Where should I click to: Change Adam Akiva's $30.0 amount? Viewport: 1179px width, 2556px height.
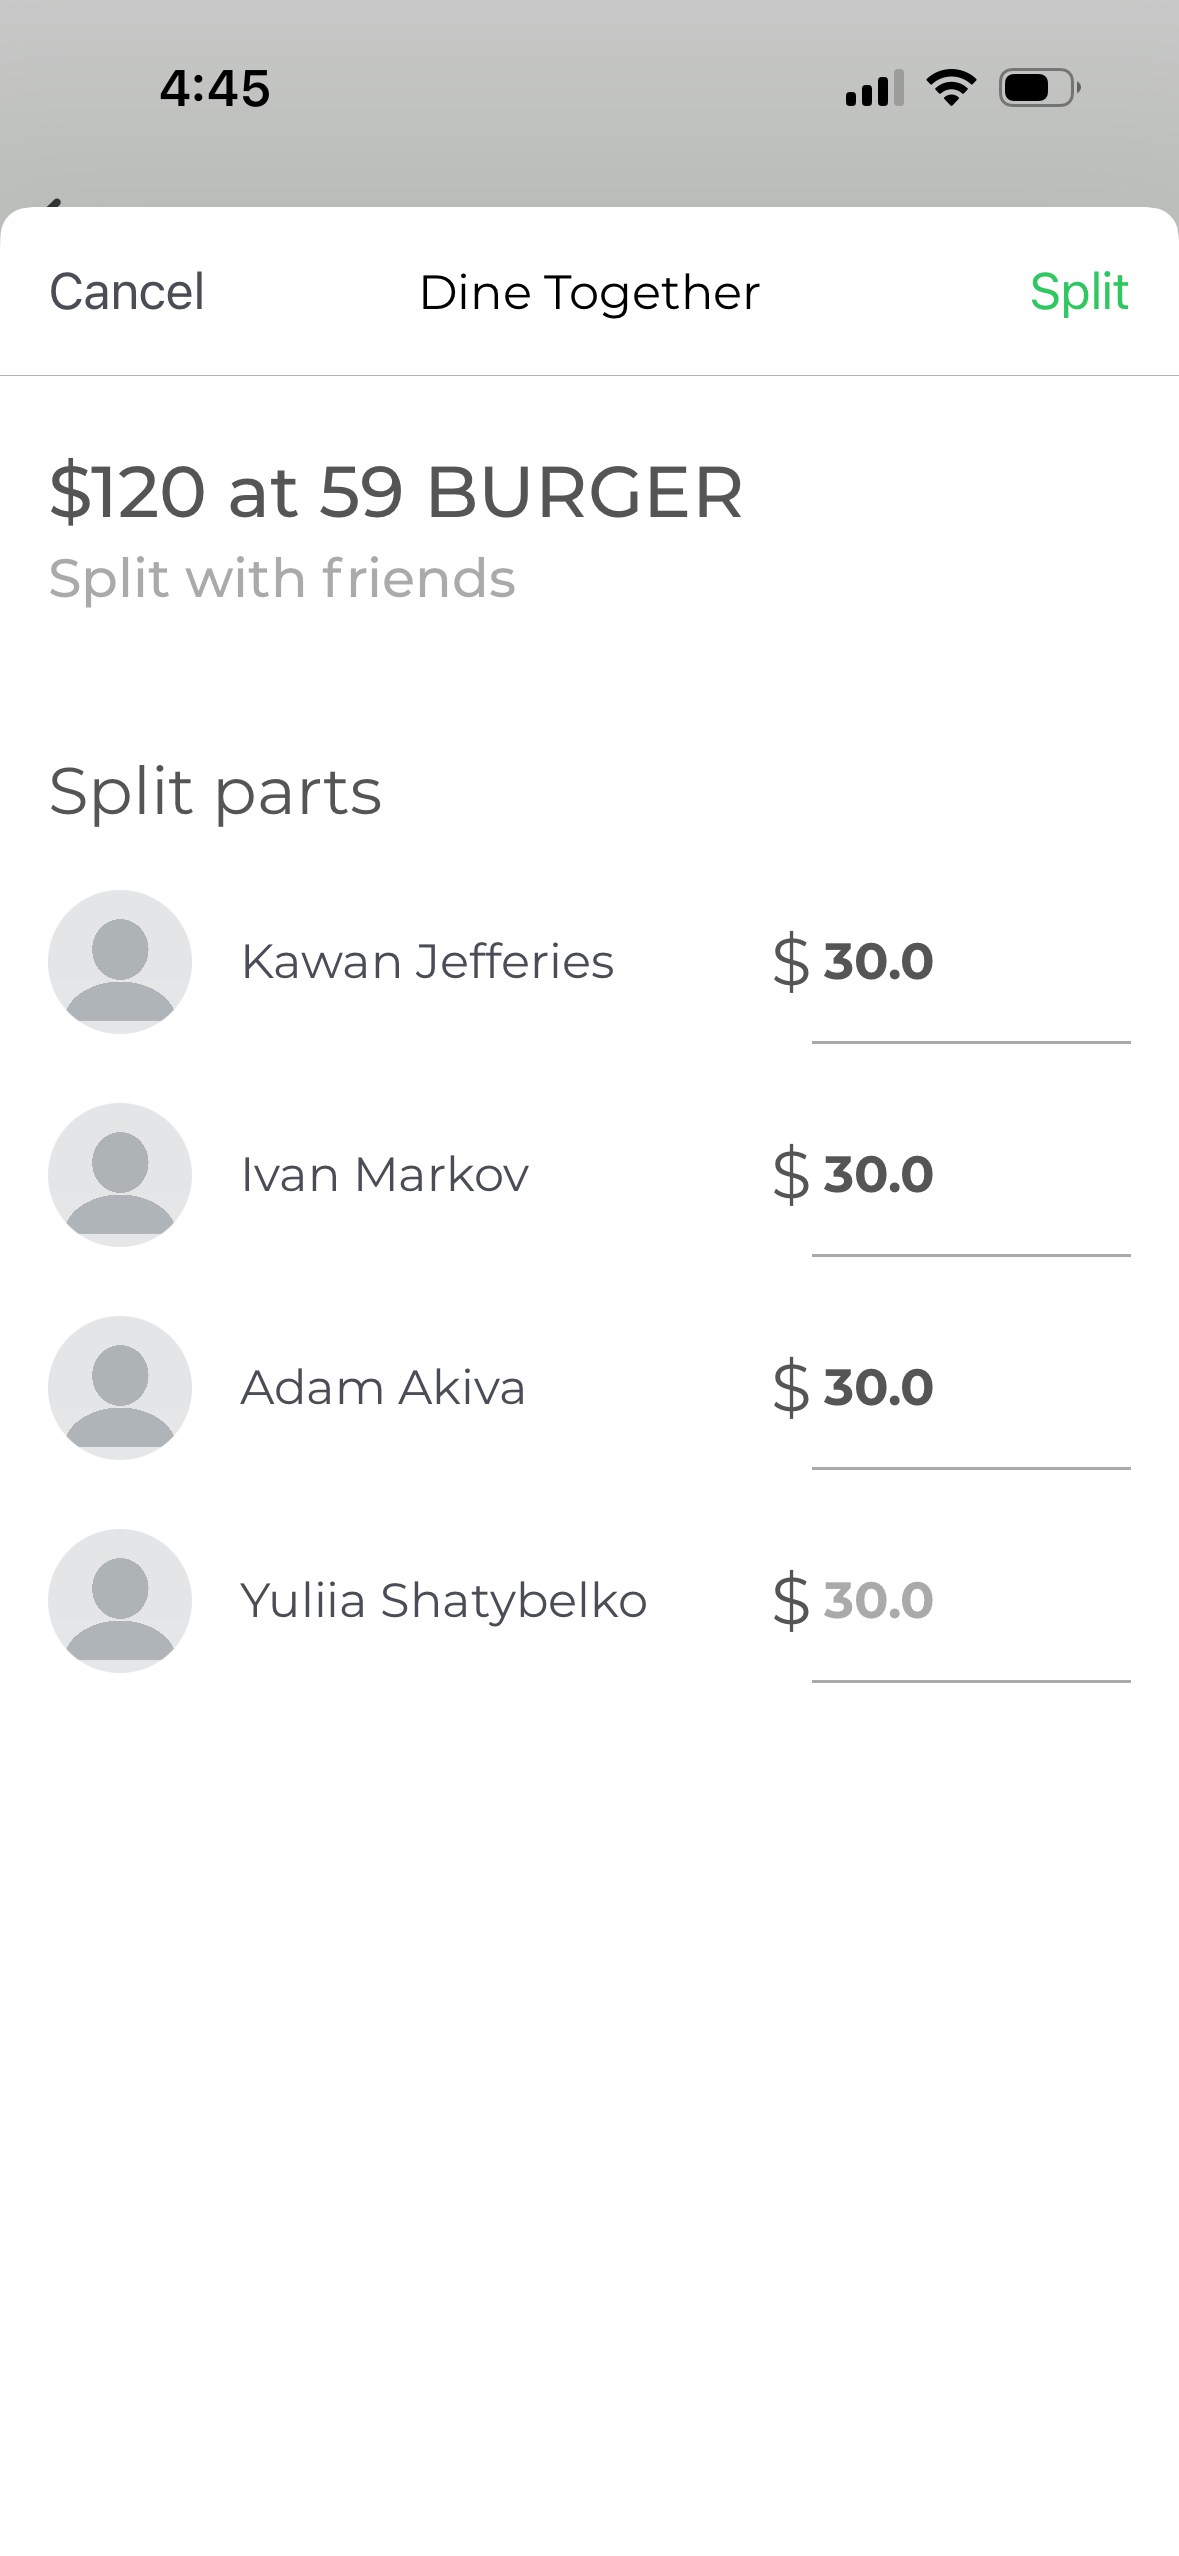970,1388
